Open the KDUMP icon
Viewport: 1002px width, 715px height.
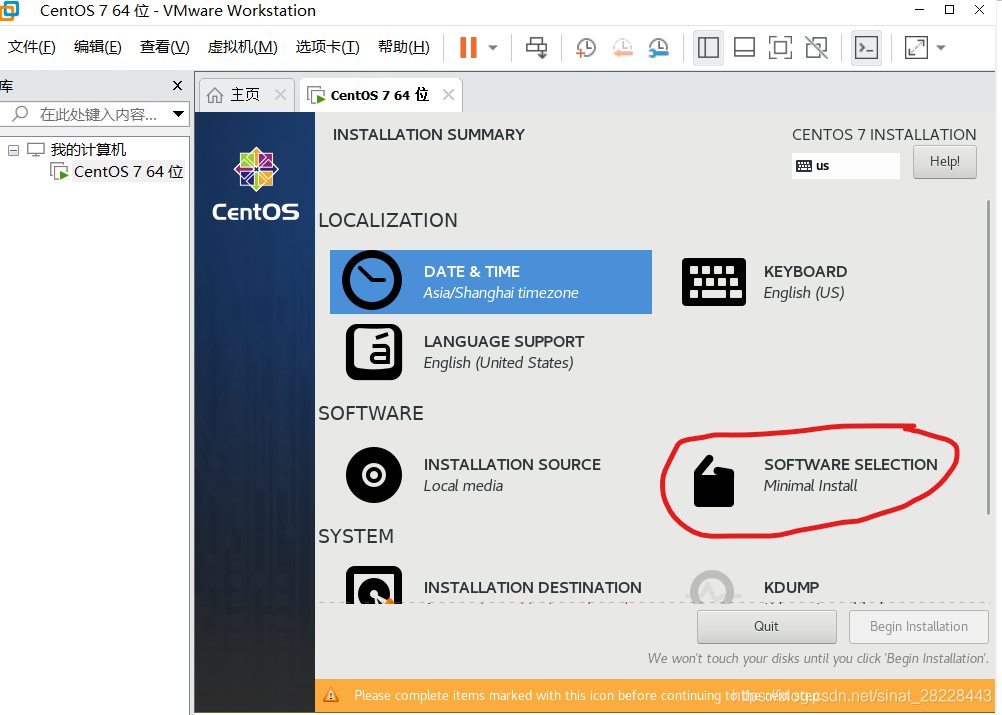click(x=713, y=587)
